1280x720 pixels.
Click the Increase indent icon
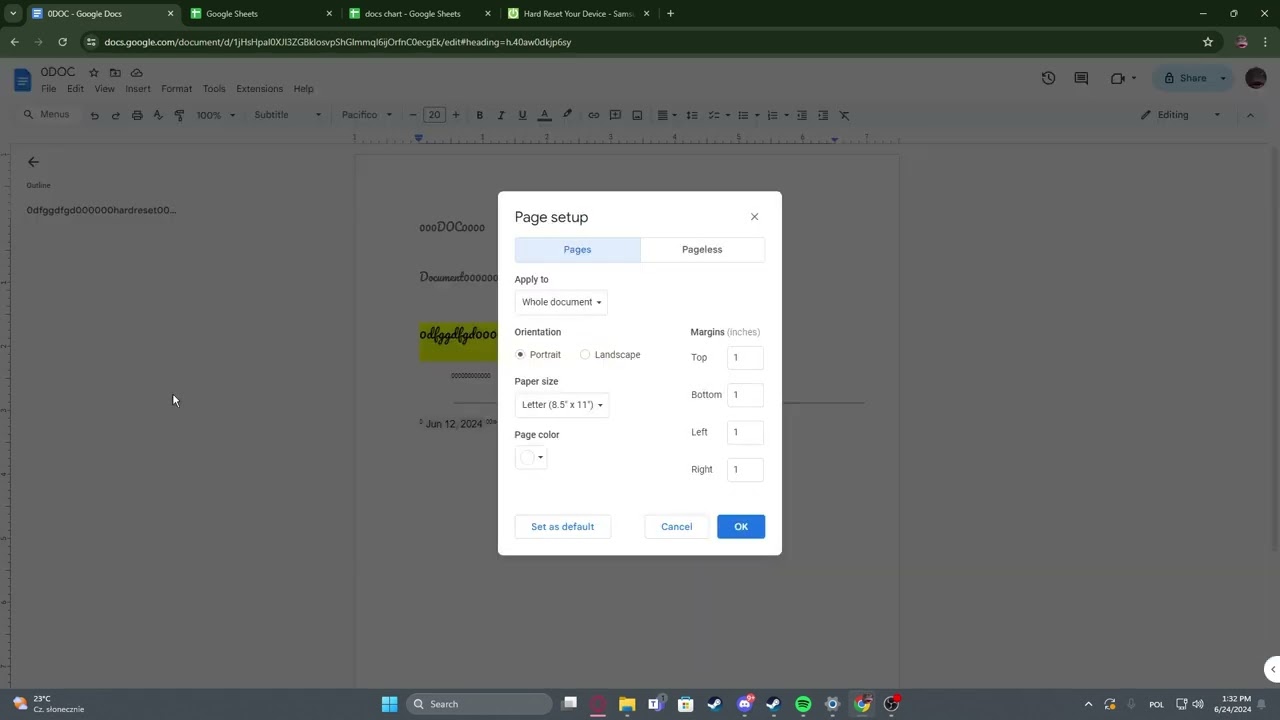point(822,115)
